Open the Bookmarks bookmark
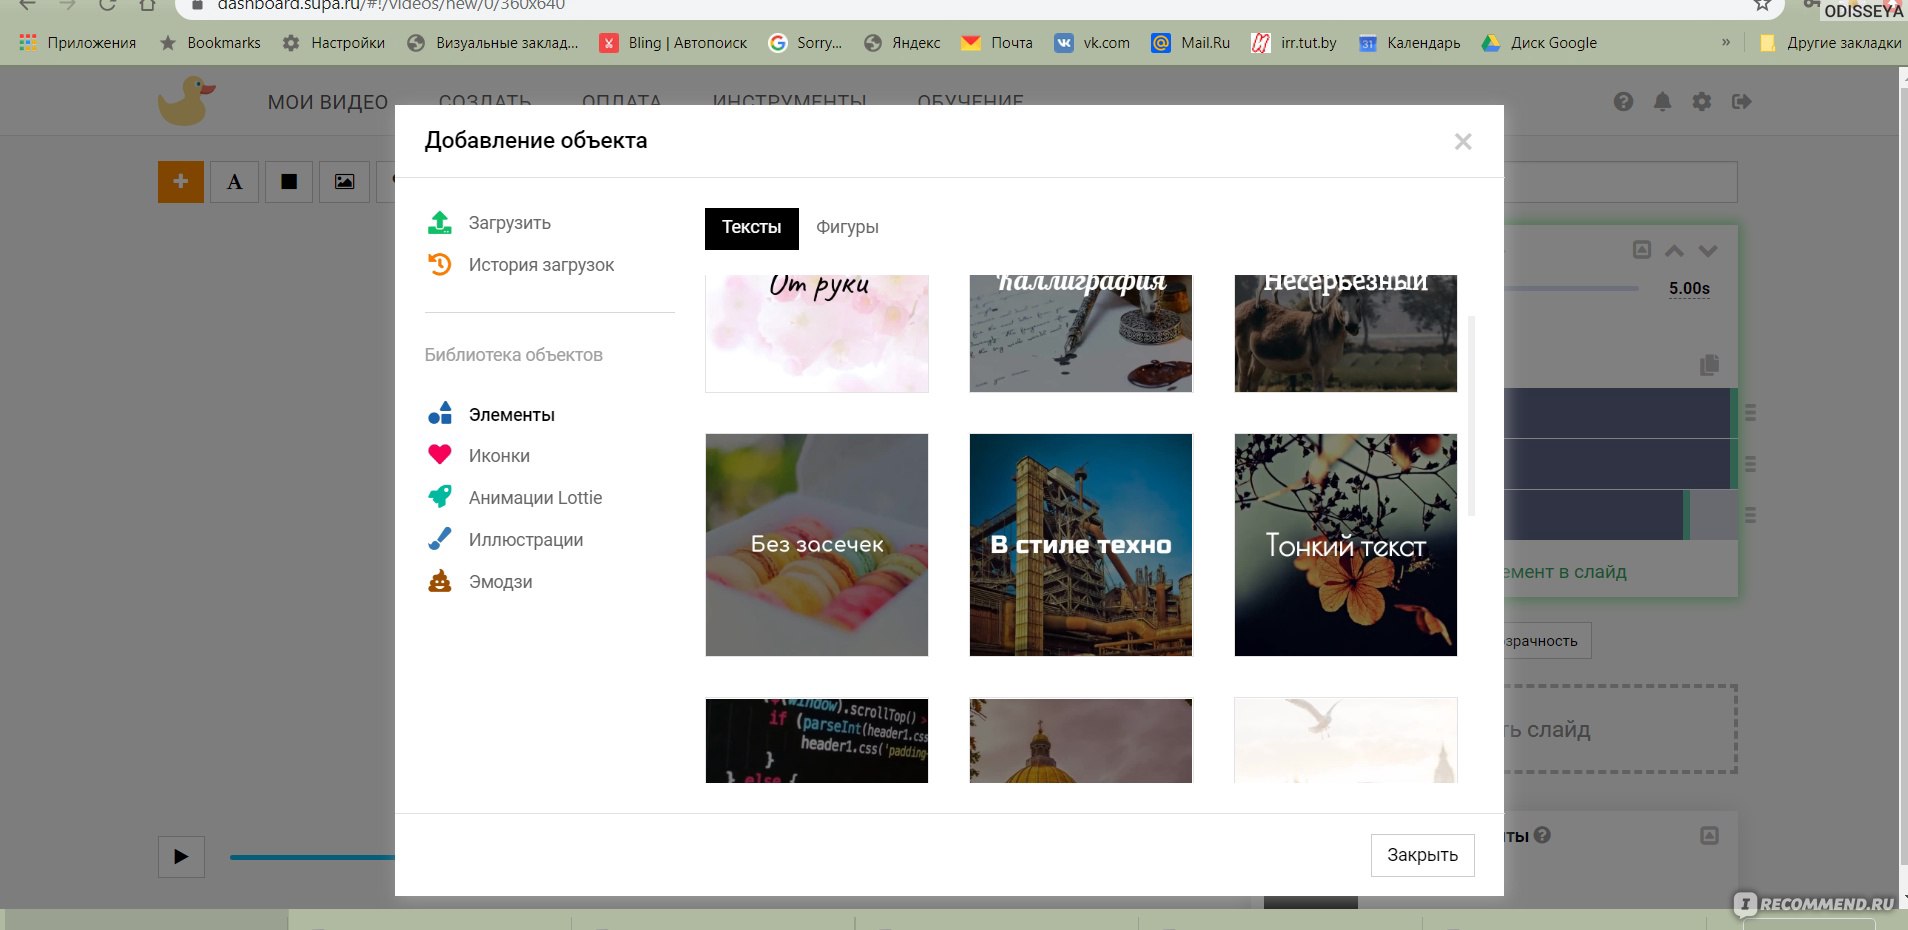 click(210, 42)
